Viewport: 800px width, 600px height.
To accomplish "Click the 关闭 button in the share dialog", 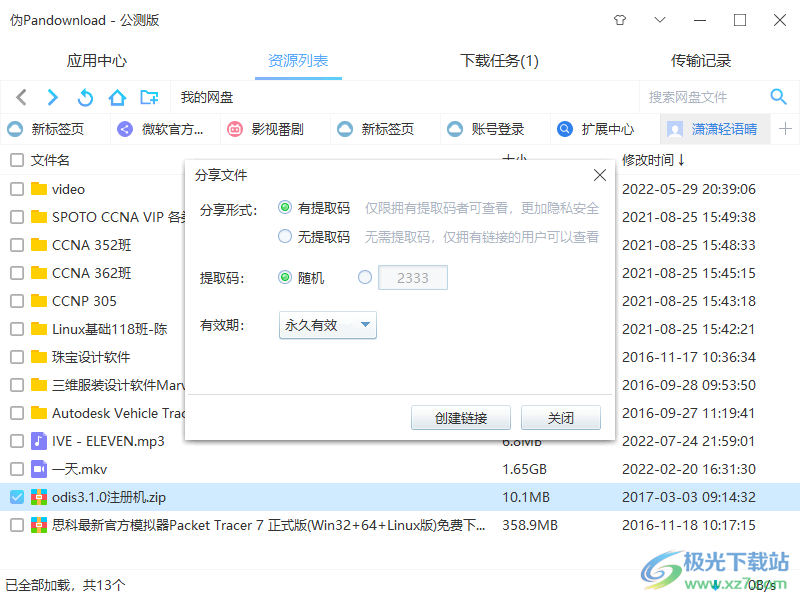I will coord(561,417).
